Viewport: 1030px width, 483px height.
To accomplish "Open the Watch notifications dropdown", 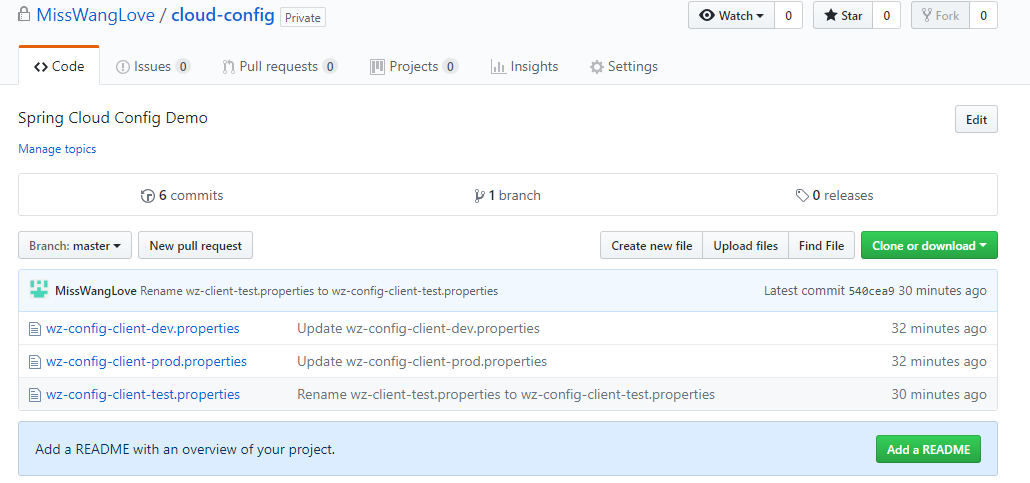I will tap(731, 15).
